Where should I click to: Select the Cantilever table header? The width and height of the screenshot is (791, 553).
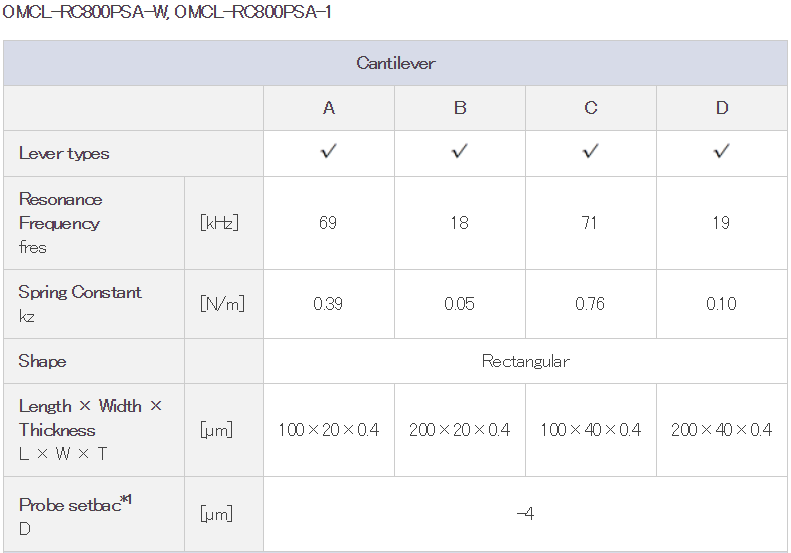[x=396, y=63]
